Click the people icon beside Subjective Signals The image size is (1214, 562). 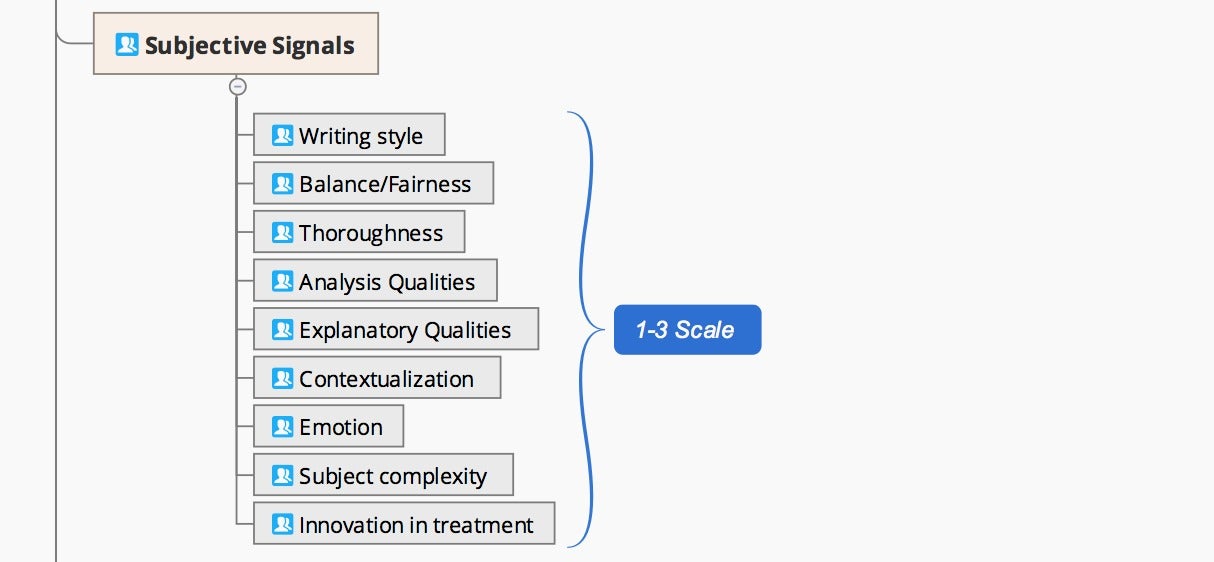[127, 45]
